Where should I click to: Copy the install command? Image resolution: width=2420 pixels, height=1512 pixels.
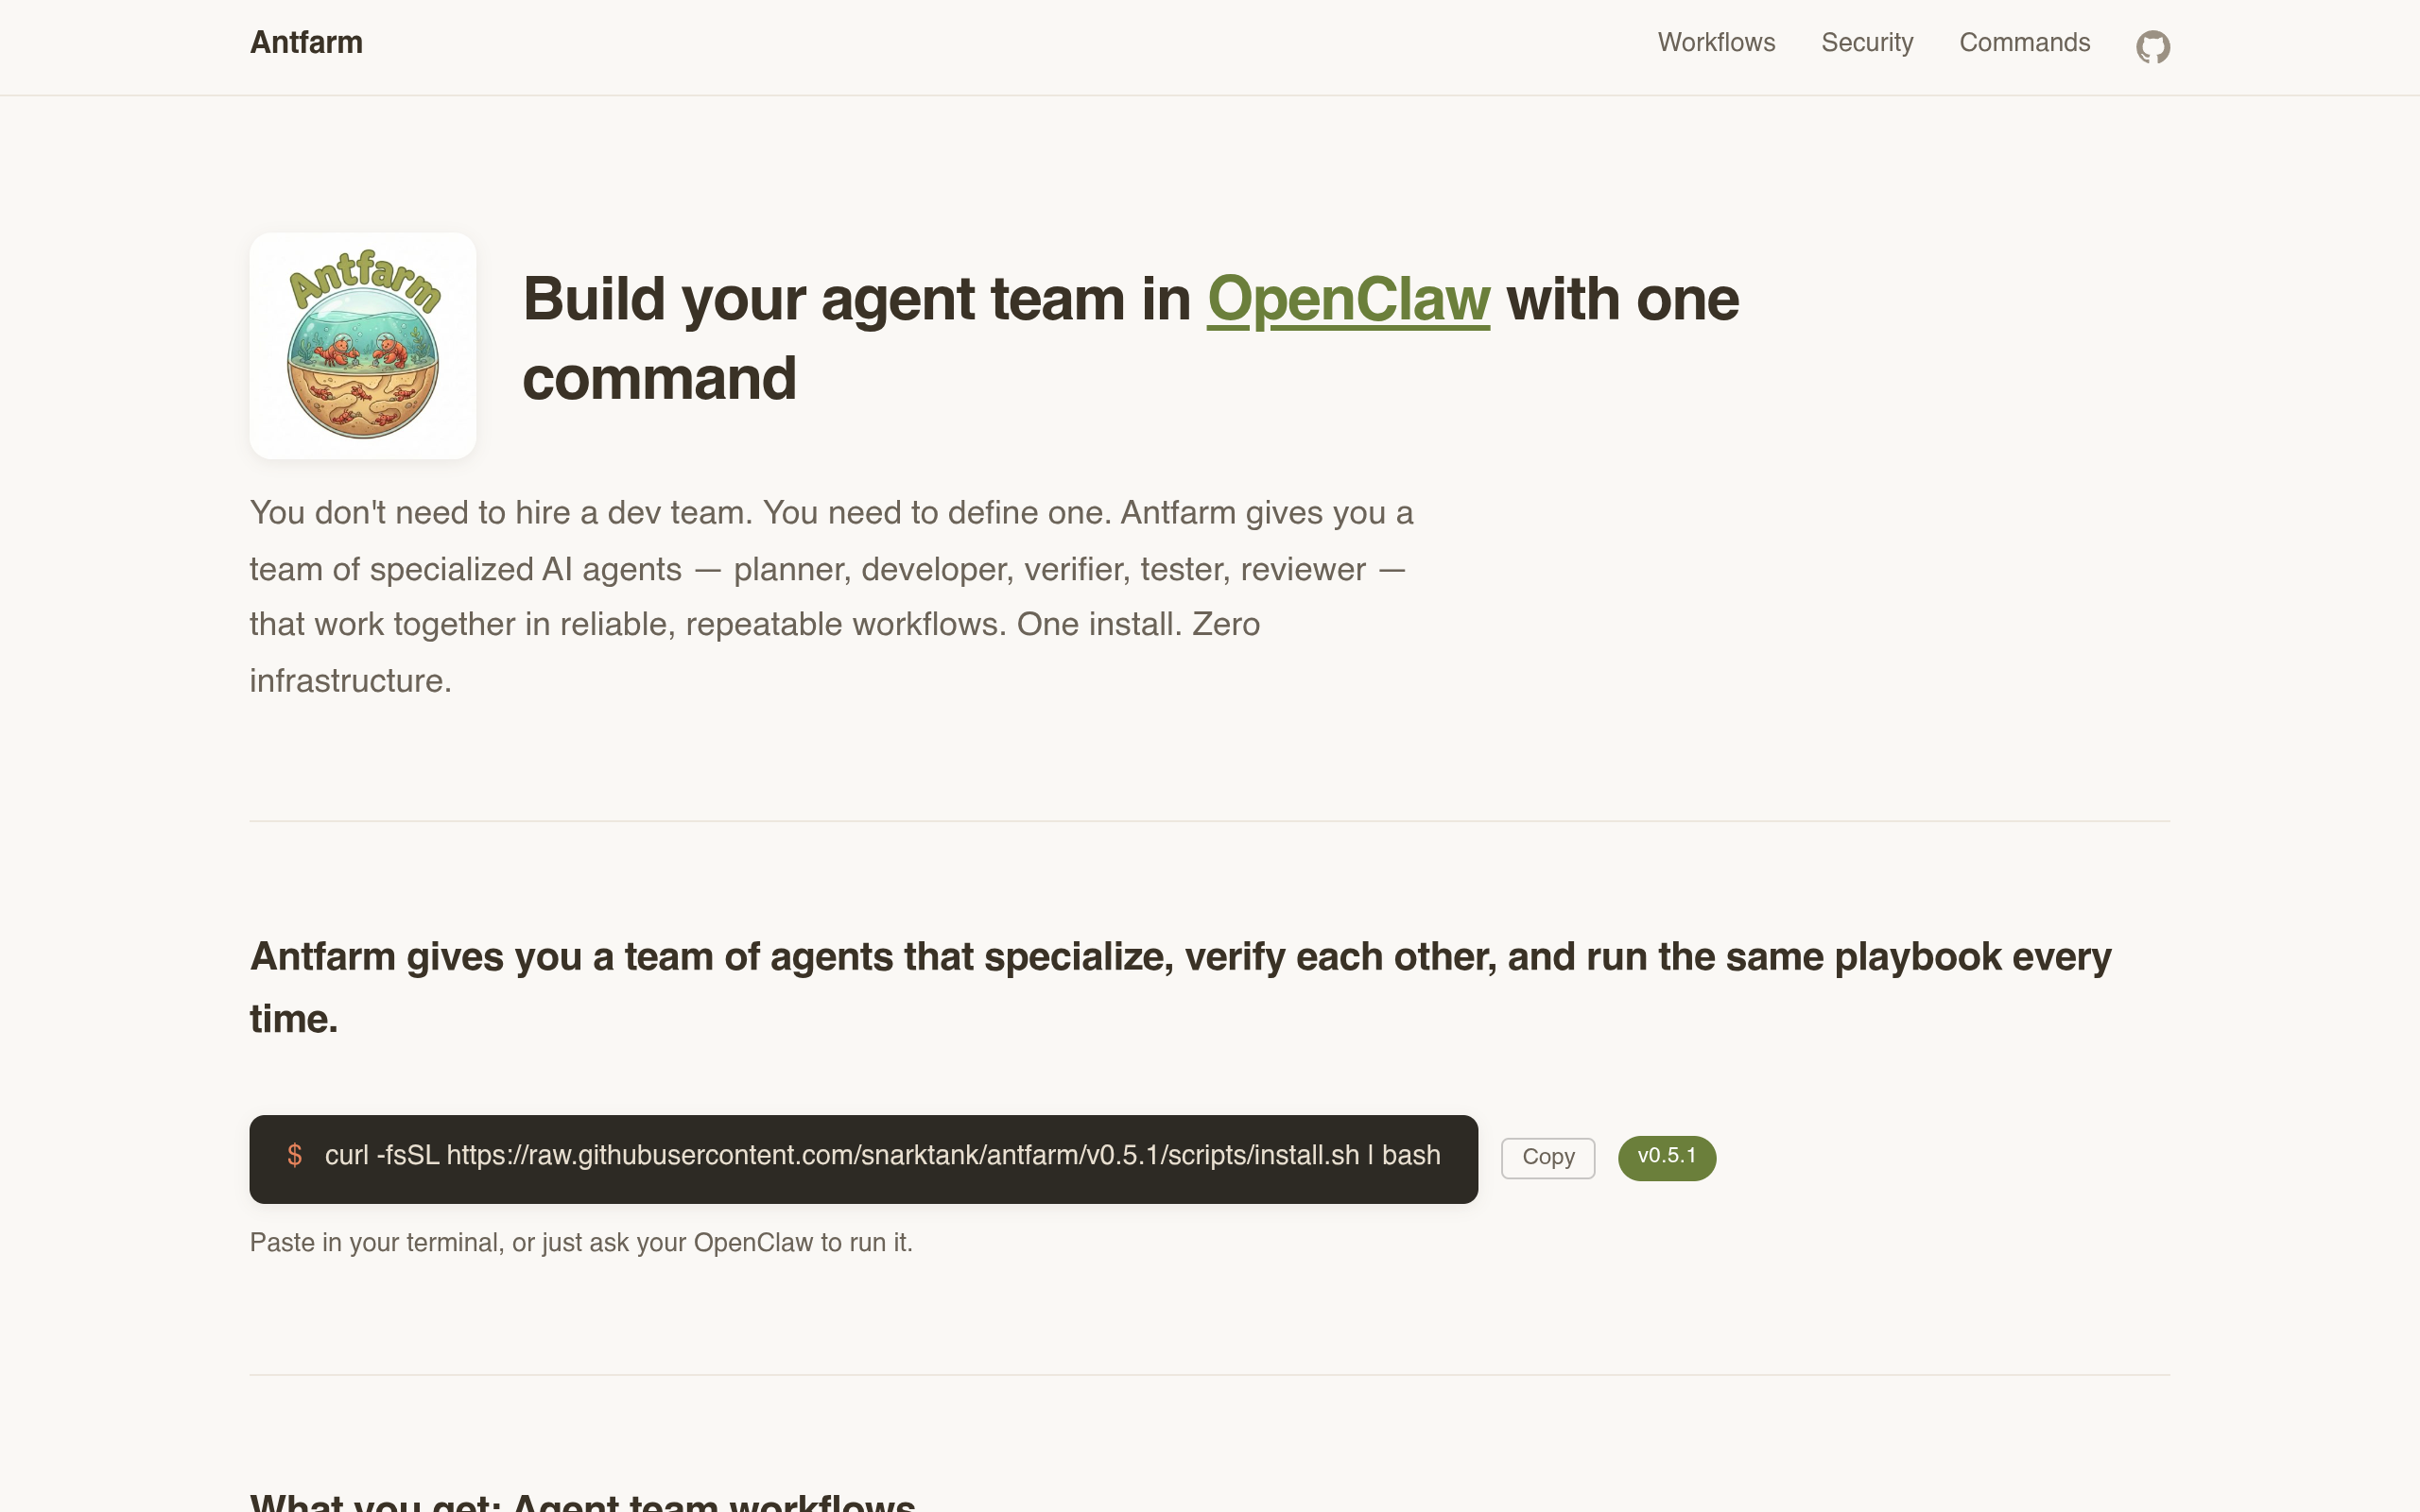[x=1547, y=1158]
